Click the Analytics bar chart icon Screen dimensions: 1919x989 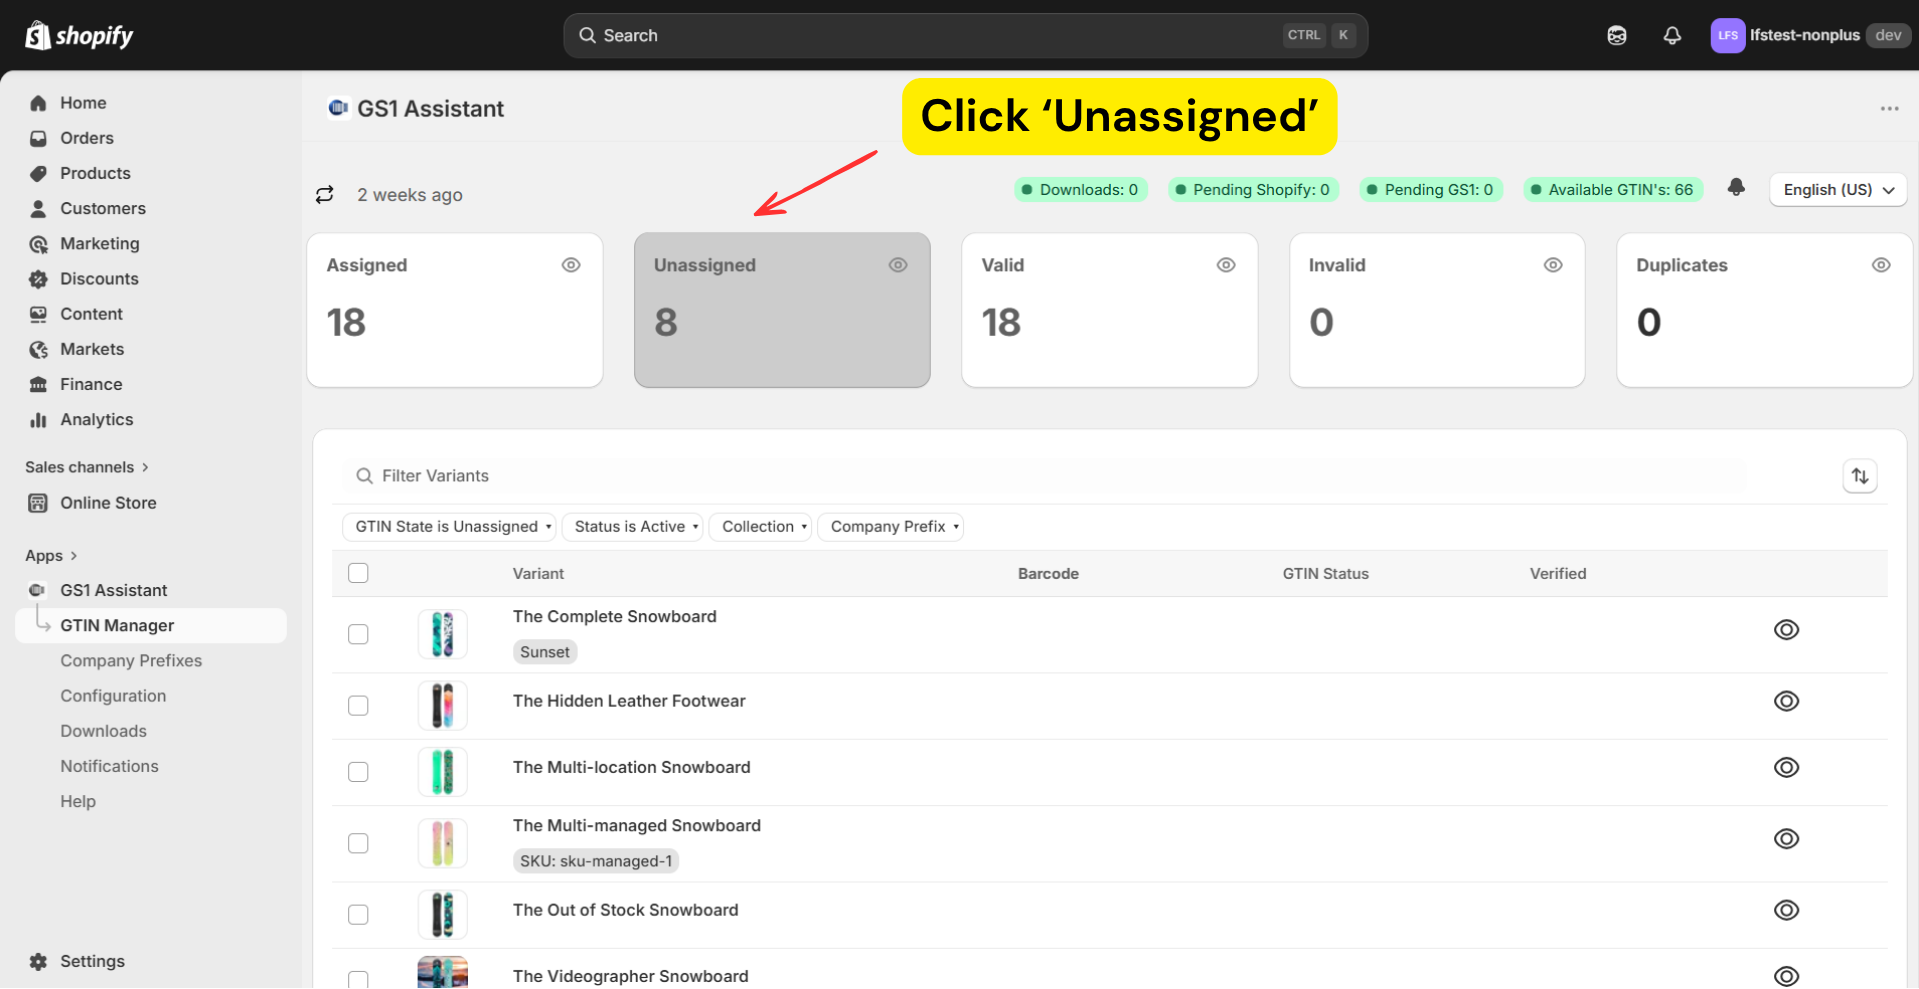pyautogui.click(x=38, y=420)
